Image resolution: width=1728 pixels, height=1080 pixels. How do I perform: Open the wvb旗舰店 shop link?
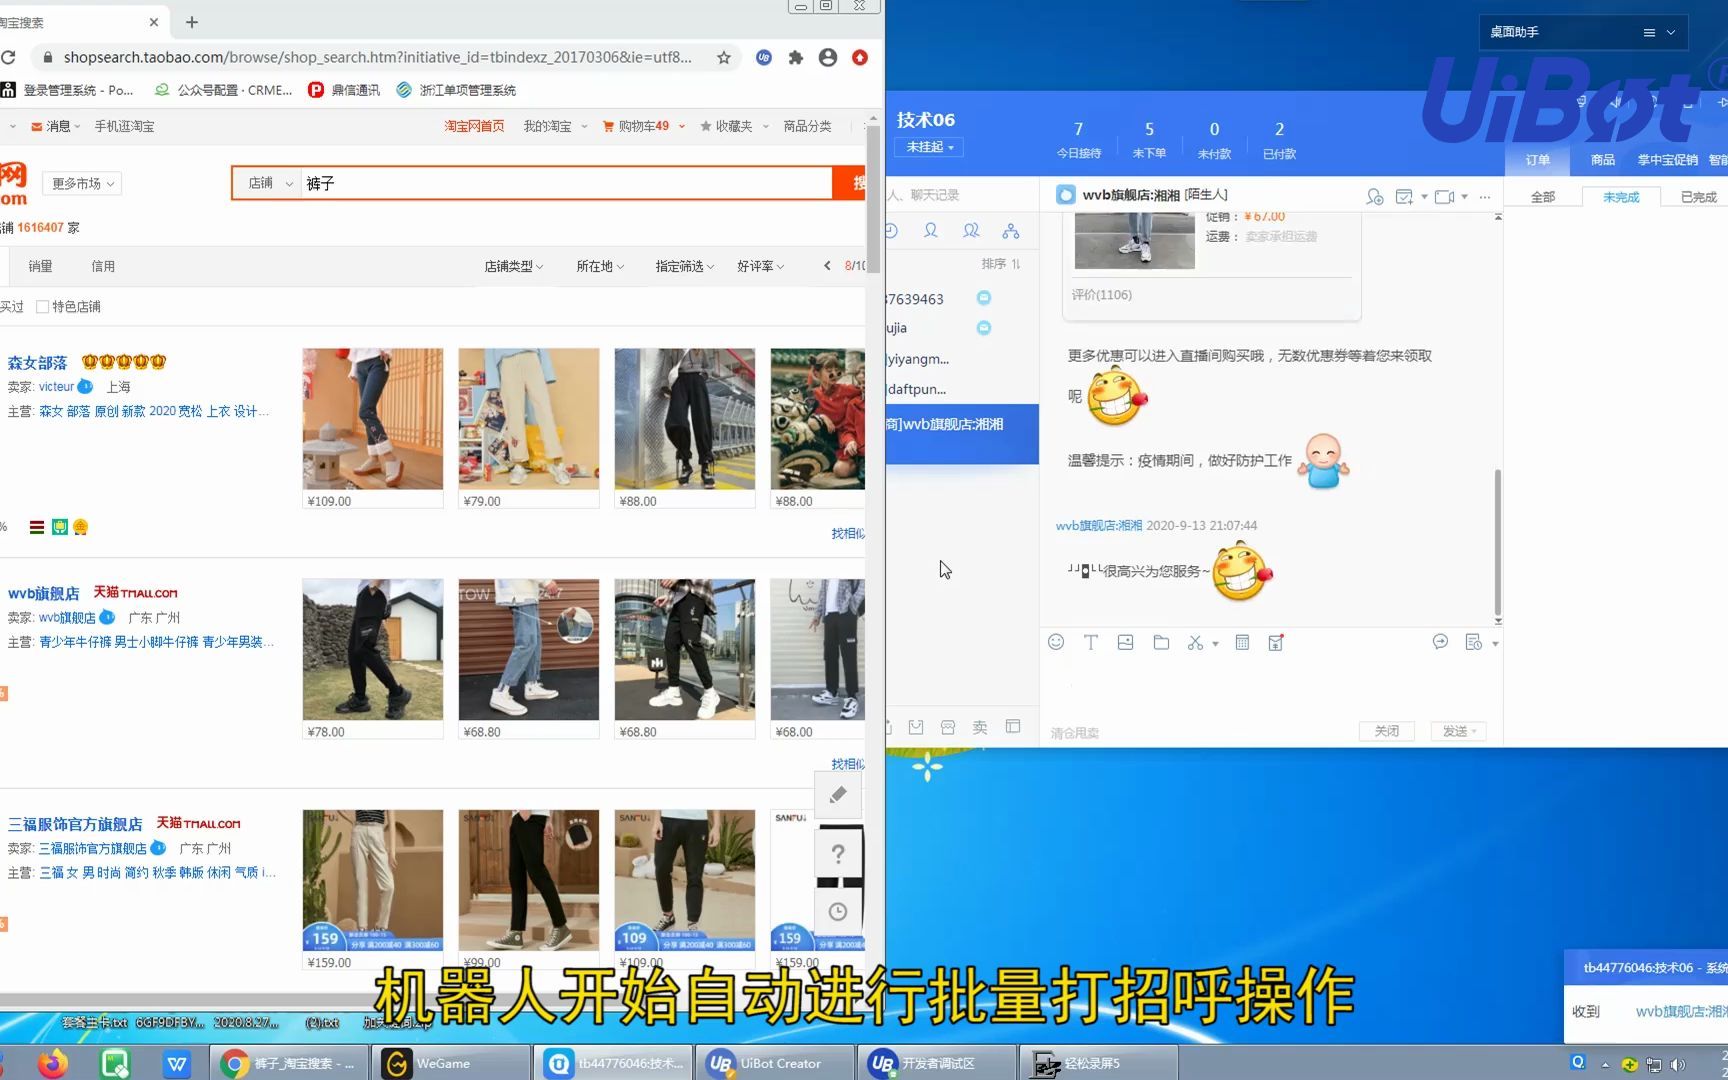tap(44, 593)
